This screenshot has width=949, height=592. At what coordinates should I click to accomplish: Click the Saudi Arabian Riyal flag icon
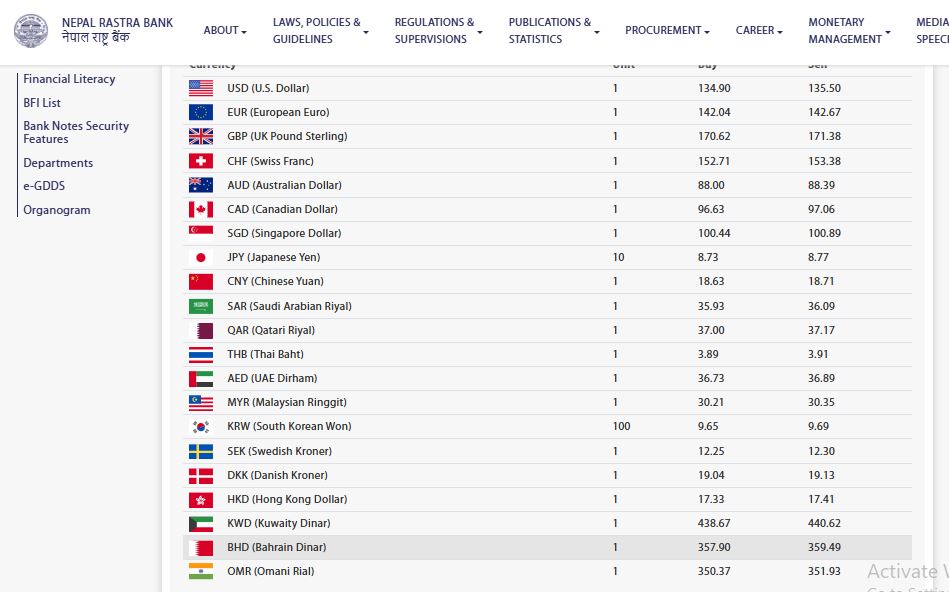200,306
